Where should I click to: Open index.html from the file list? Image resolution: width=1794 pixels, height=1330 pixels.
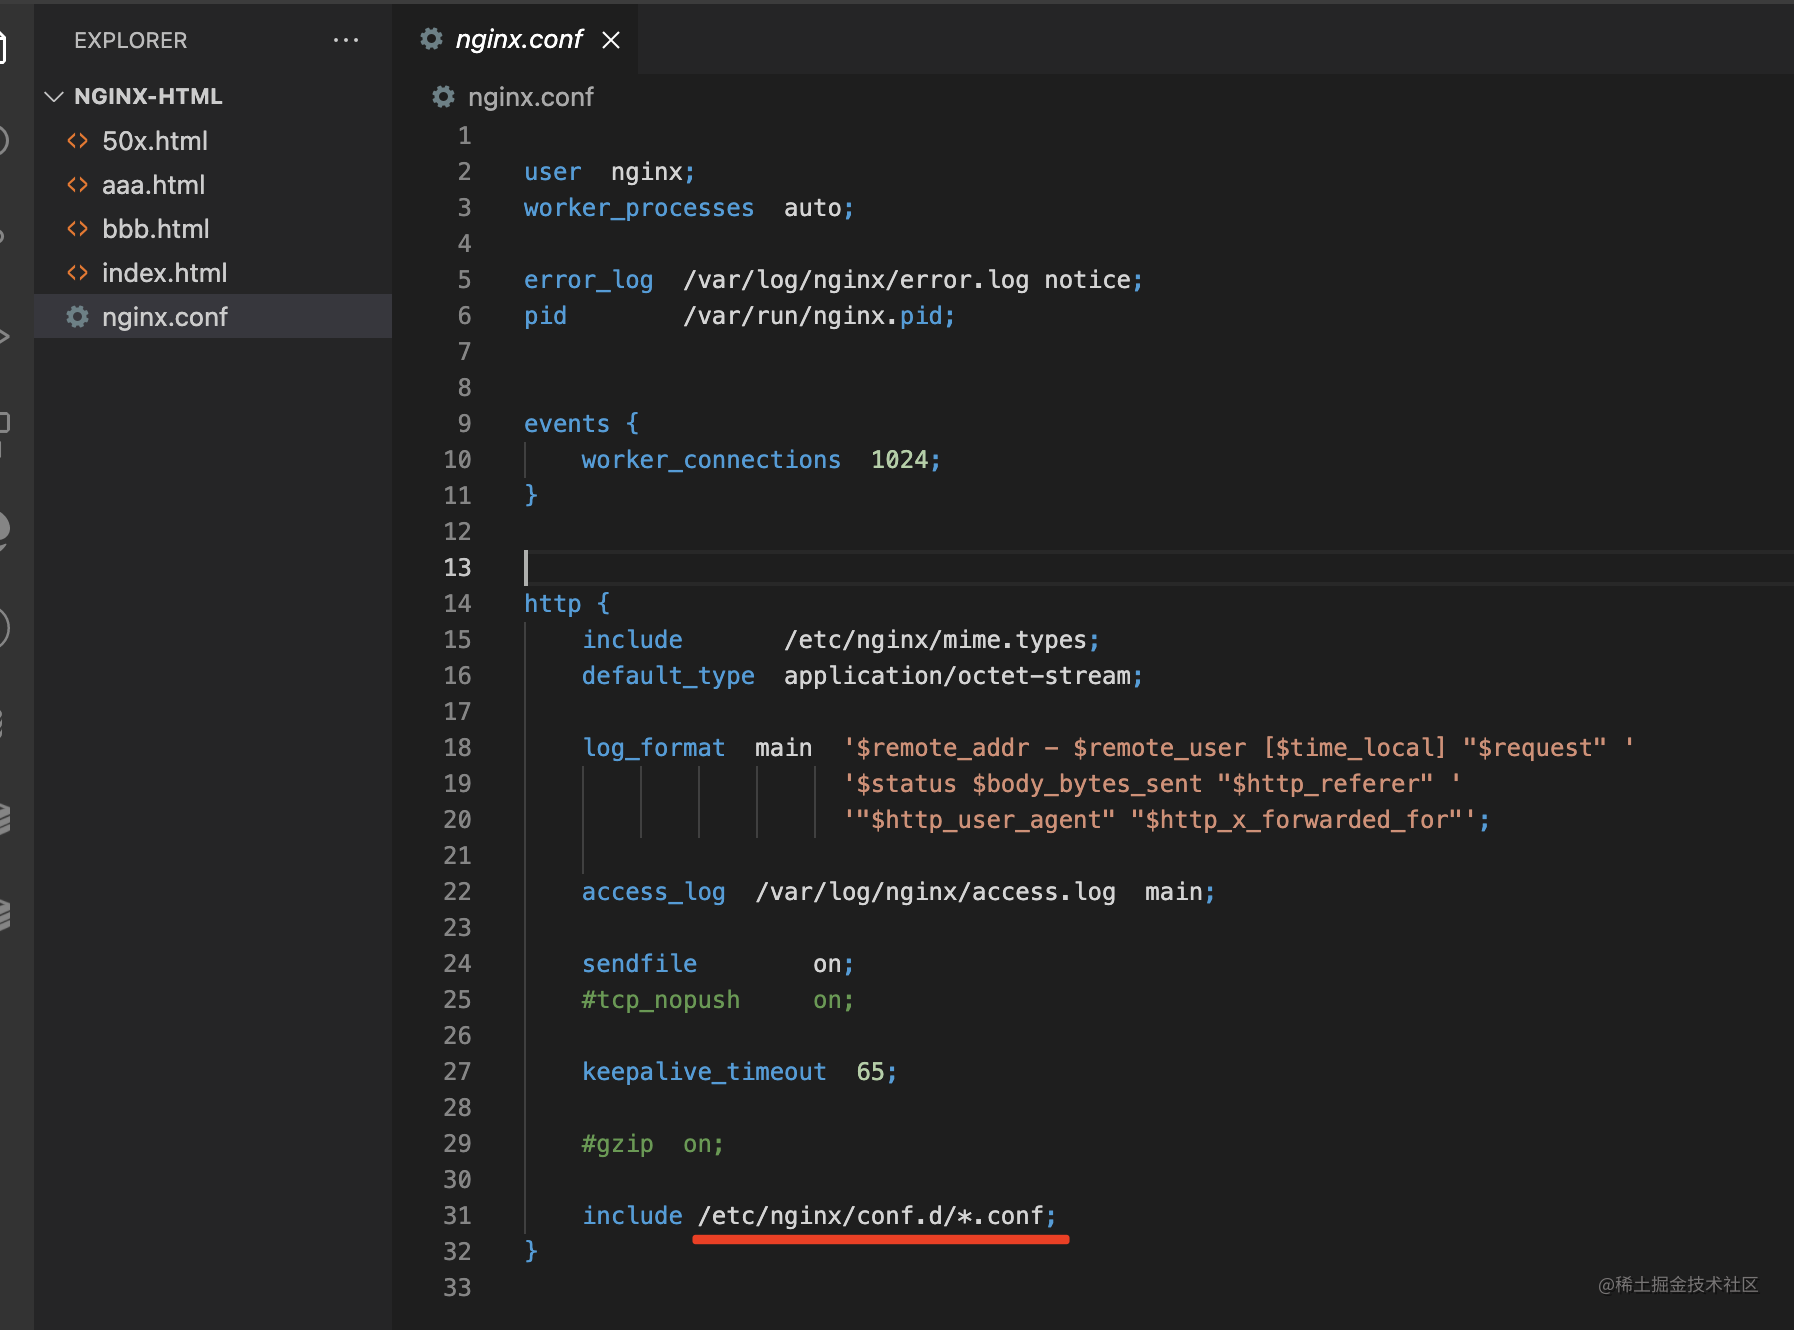pos(164,273)
